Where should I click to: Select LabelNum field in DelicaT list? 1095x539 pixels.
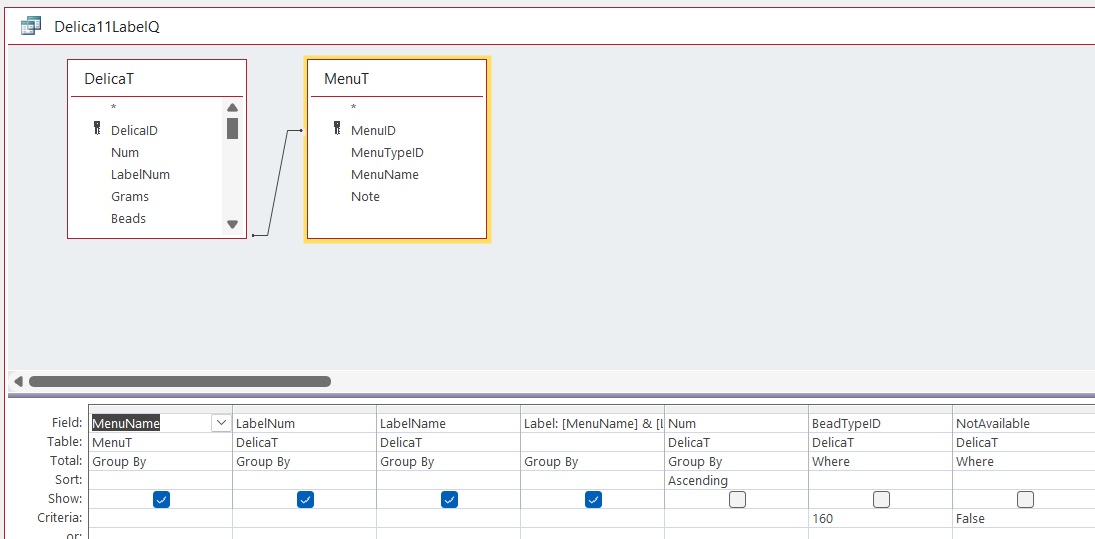(x=140, y=175)
